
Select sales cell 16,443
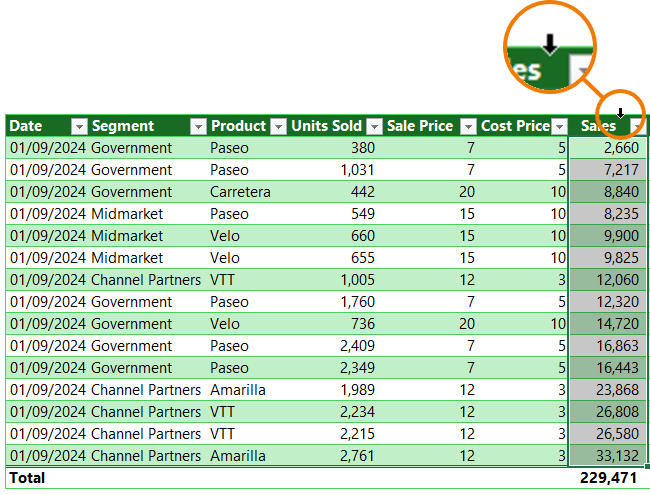coord(608,367)
